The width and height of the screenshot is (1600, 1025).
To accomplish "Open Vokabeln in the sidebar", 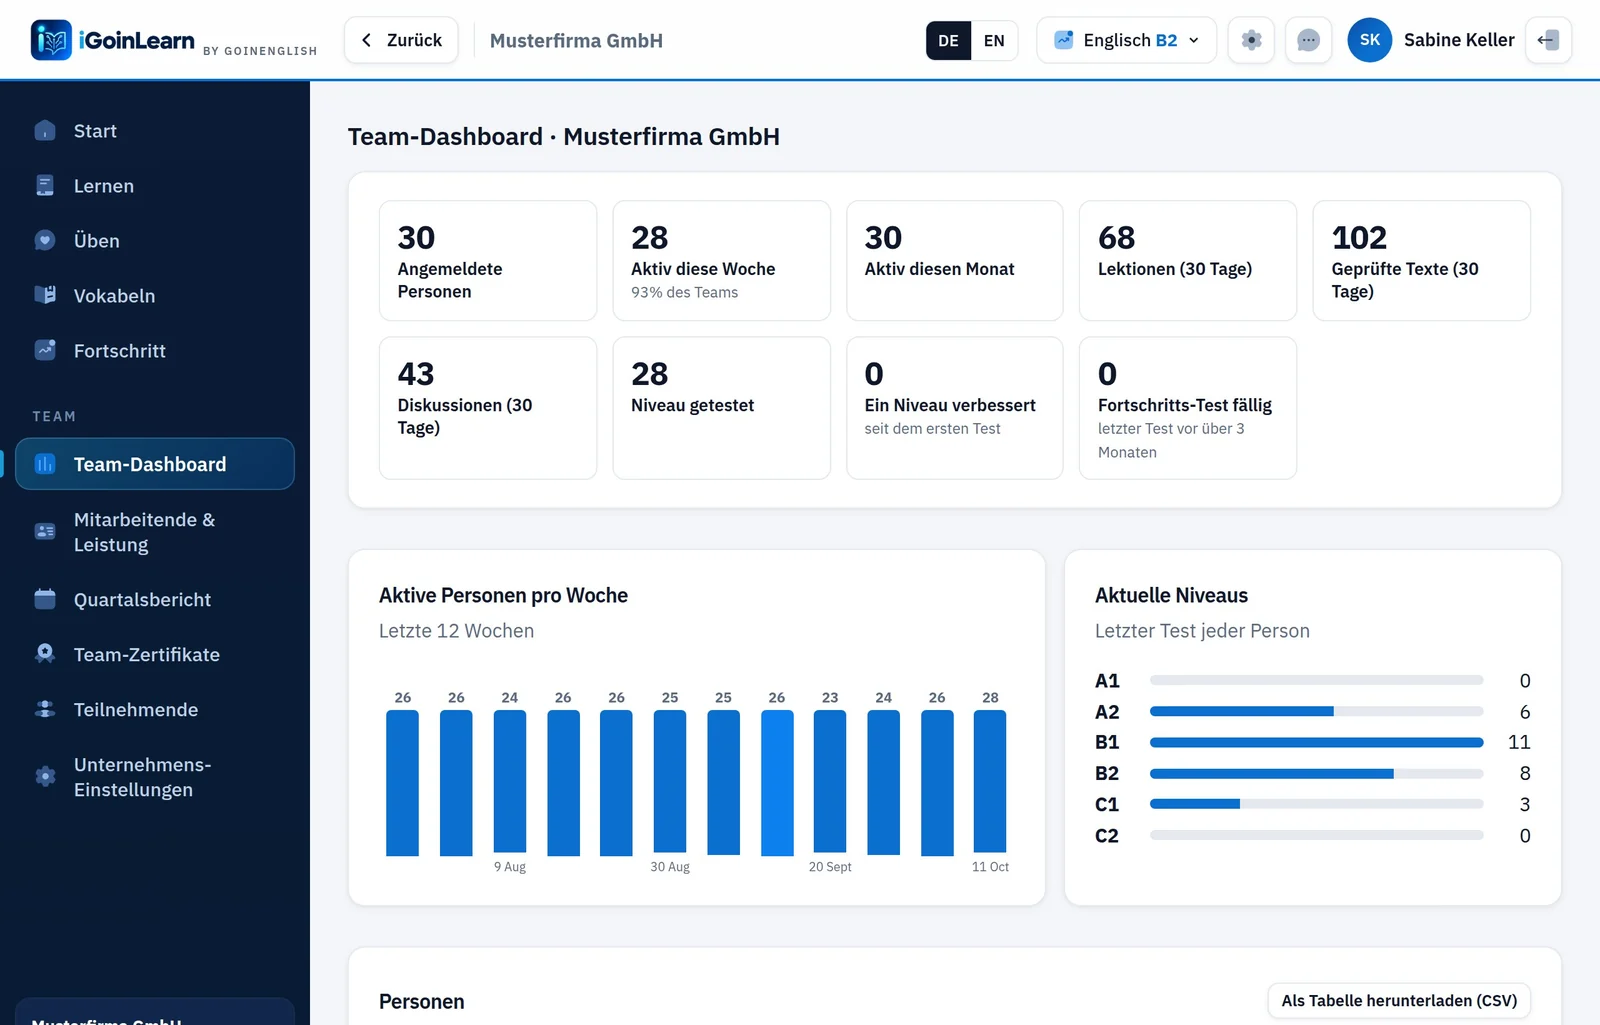I will coord(155,295).
